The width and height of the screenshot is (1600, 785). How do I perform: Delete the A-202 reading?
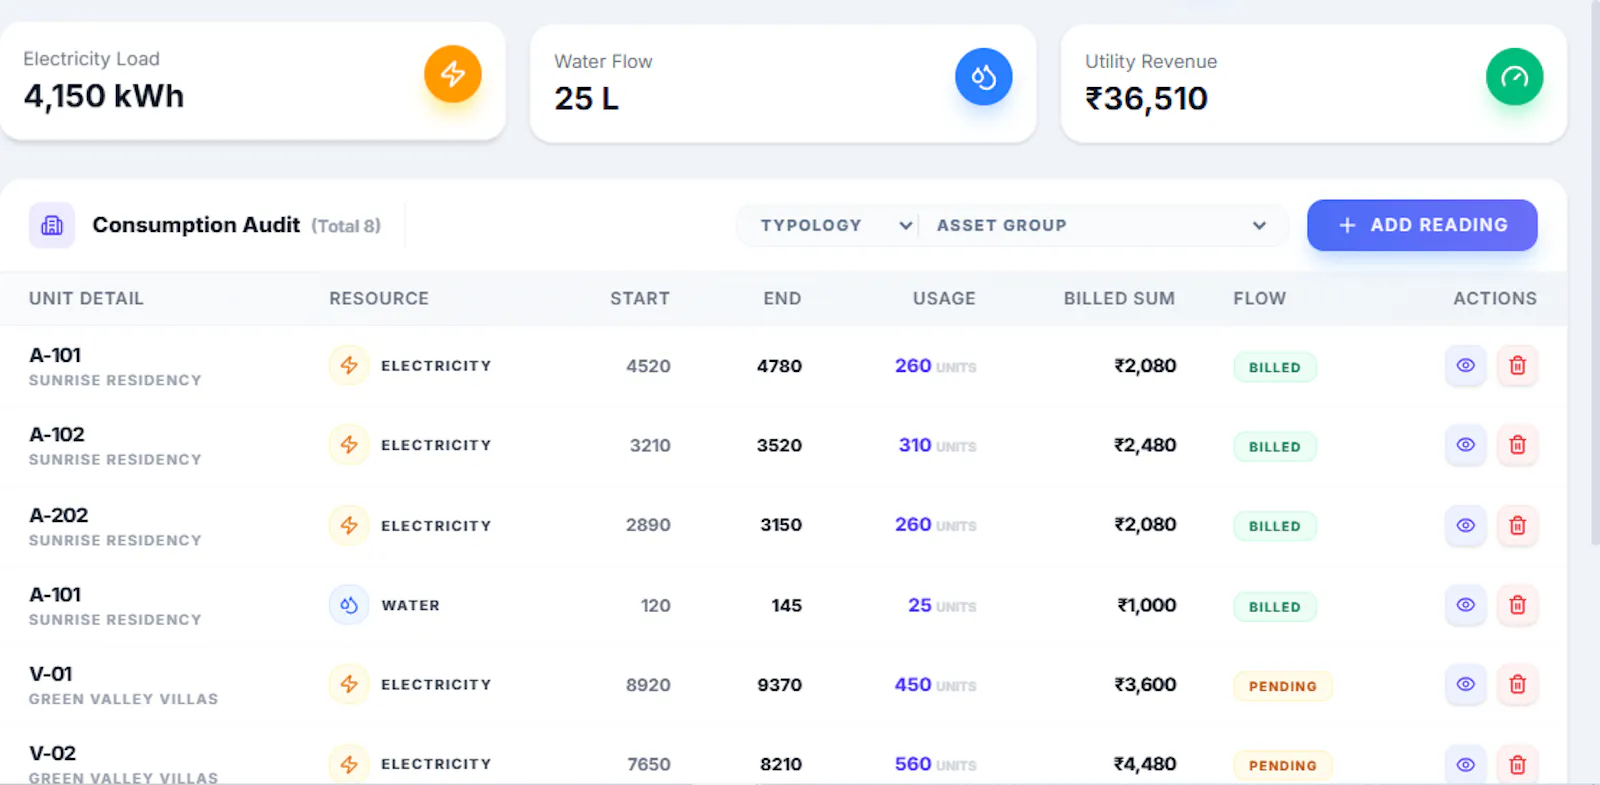[x=1518, y=525]
